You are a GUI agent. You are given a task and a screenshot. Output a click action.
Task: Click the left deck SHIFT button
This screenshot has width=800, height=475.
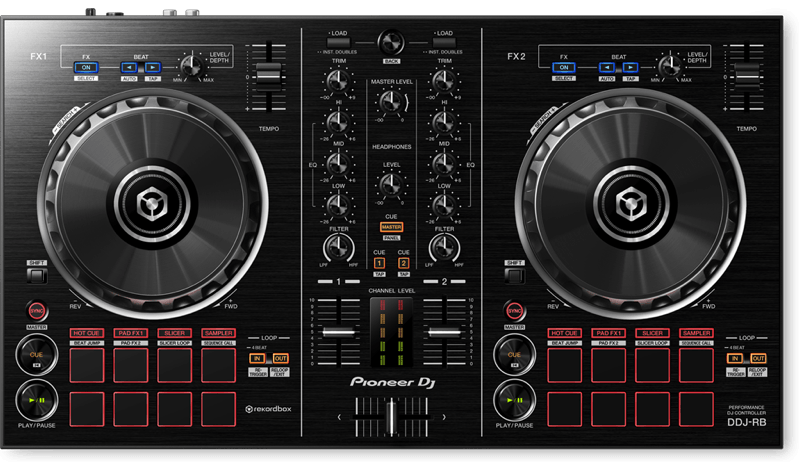[37, 276]
